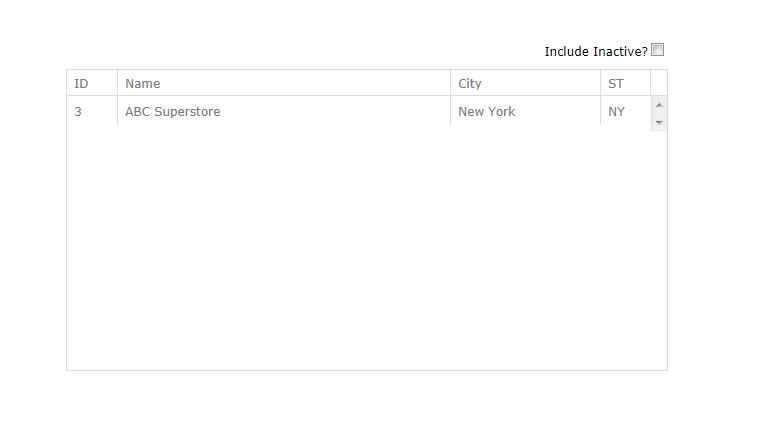
Task: Click the scrollbar track between the arrows
Action: click(x=659, y=113)
